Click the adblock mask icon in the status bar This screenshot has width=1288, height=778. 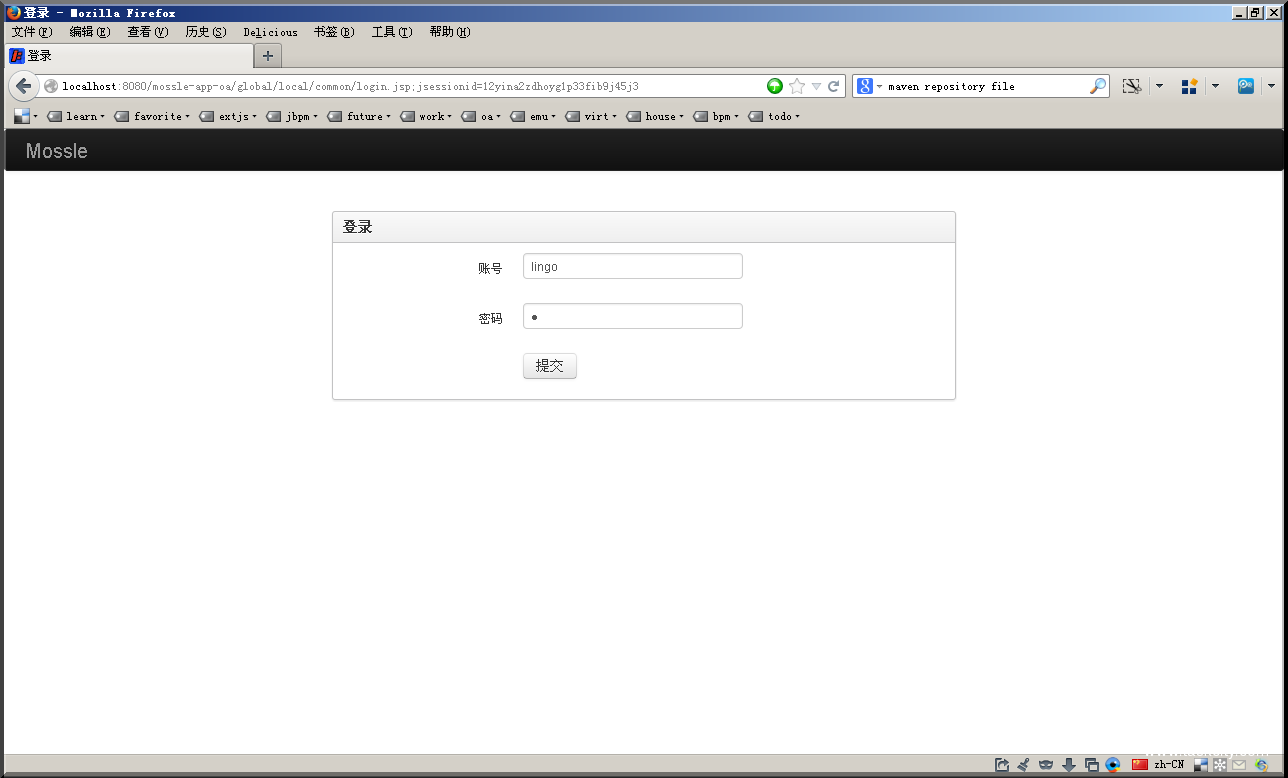(x=1046, y=765)
